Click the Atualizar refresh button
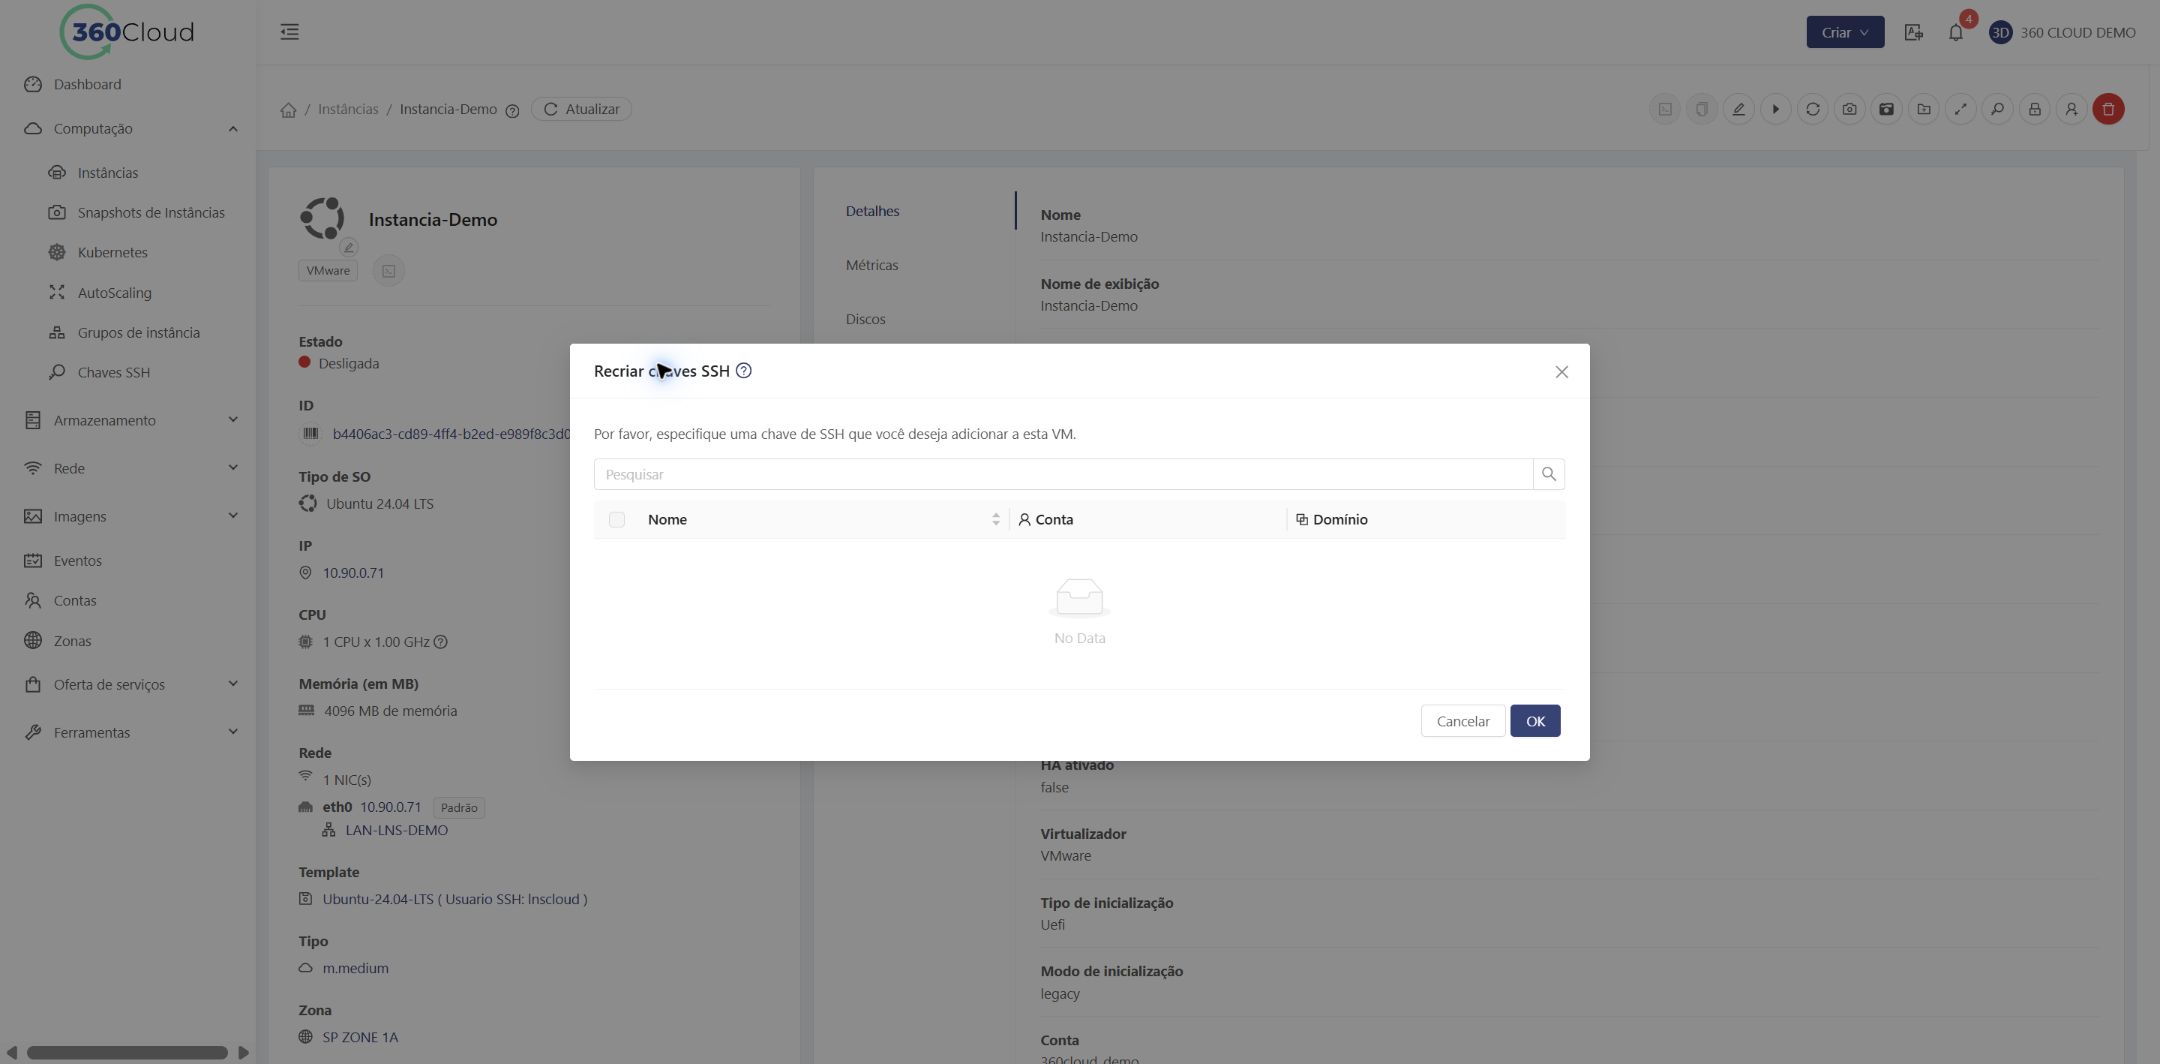Image resolution: width=2160 pixels, height=1064 pixels. click(x=581, y=109)
